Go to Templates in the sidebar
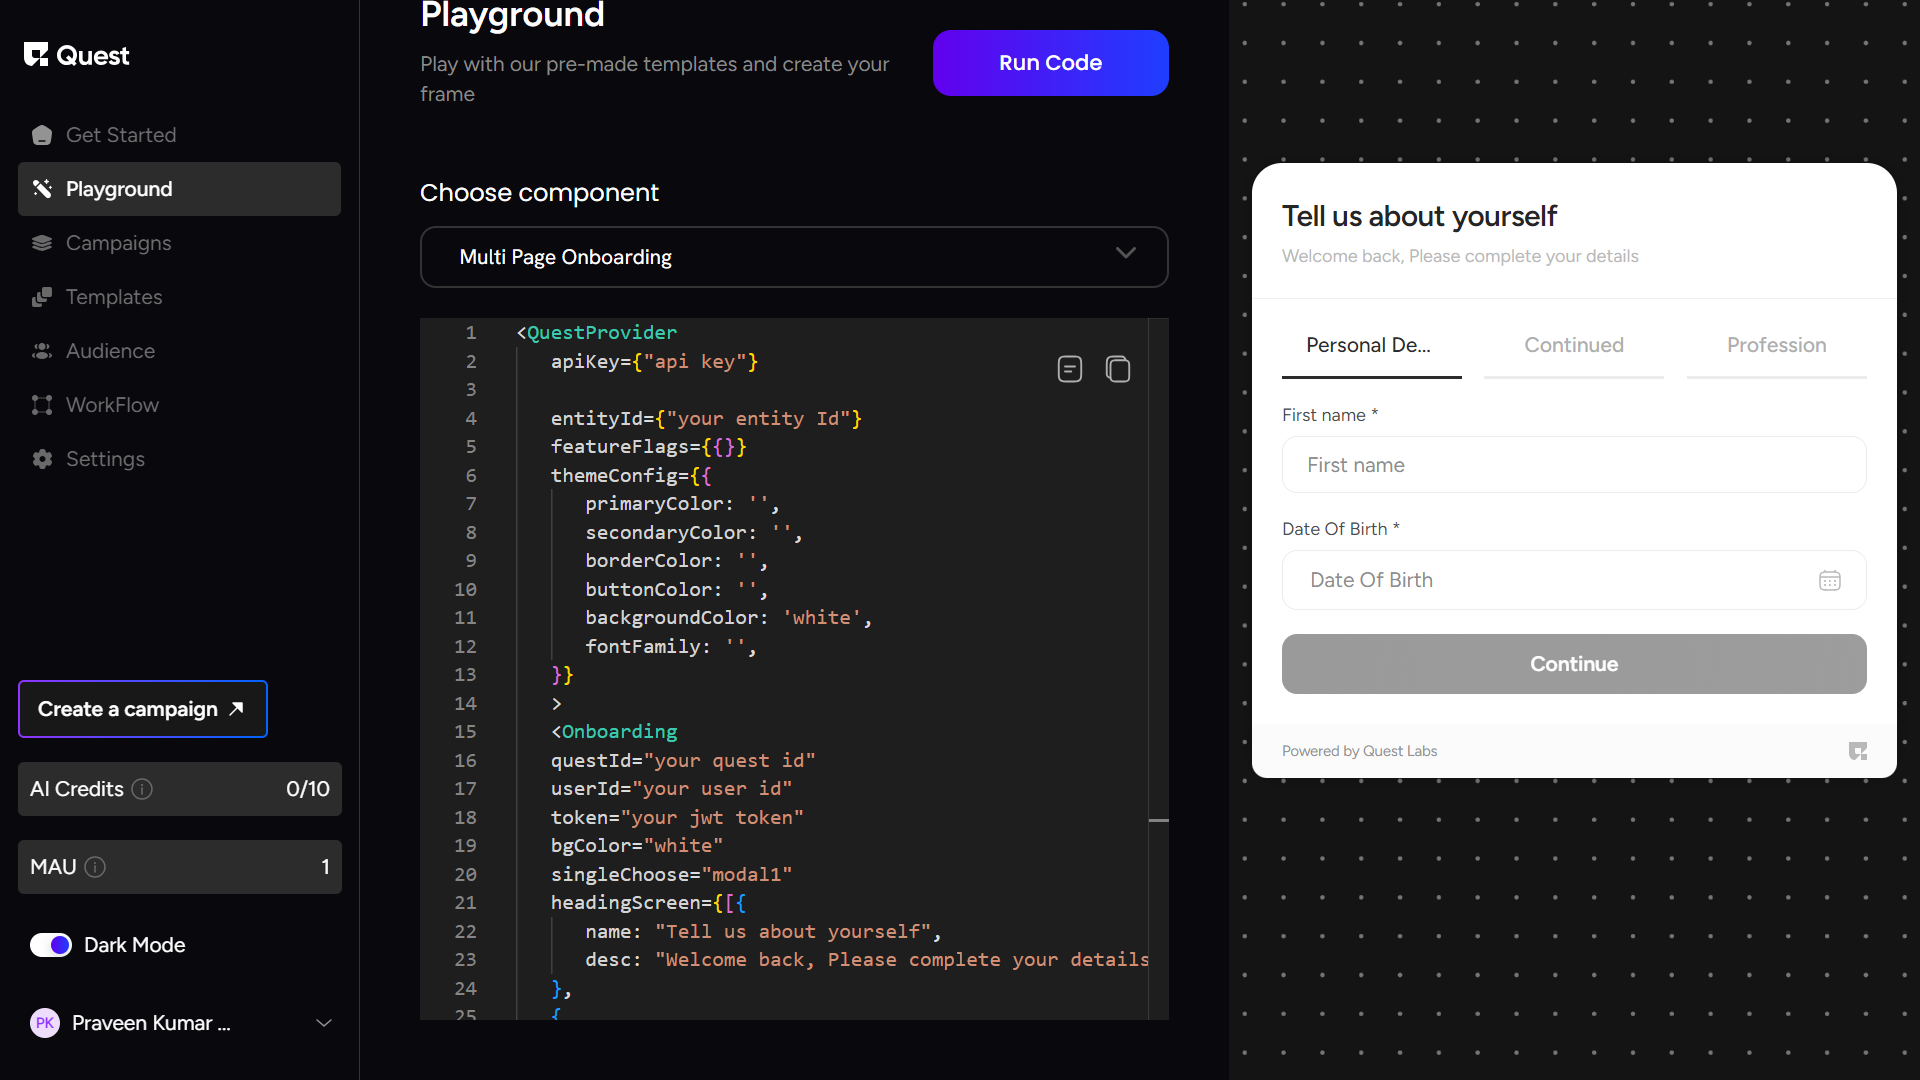This screenshot has height=1080, width=1920. tap(113, 297)
